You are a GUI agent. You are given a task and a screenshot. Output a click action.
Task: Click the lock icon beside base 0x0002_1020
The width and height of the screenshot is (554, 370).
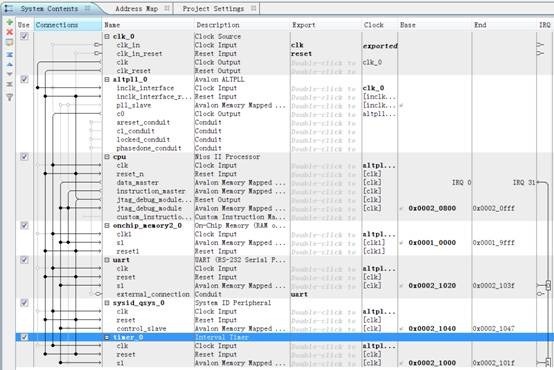coord(401,286)
